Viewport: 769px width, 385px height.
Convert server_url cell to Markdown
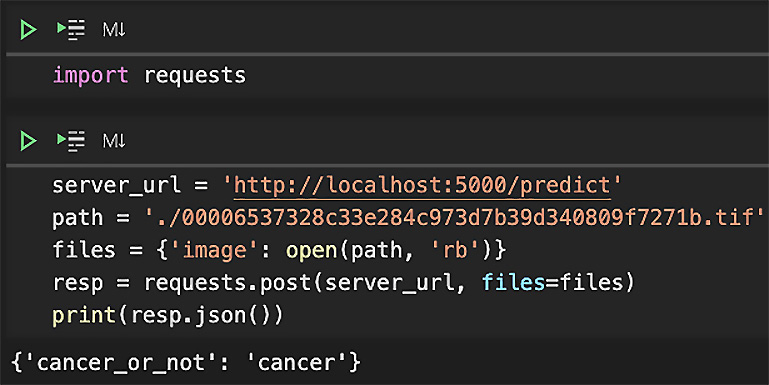point(114,141)
